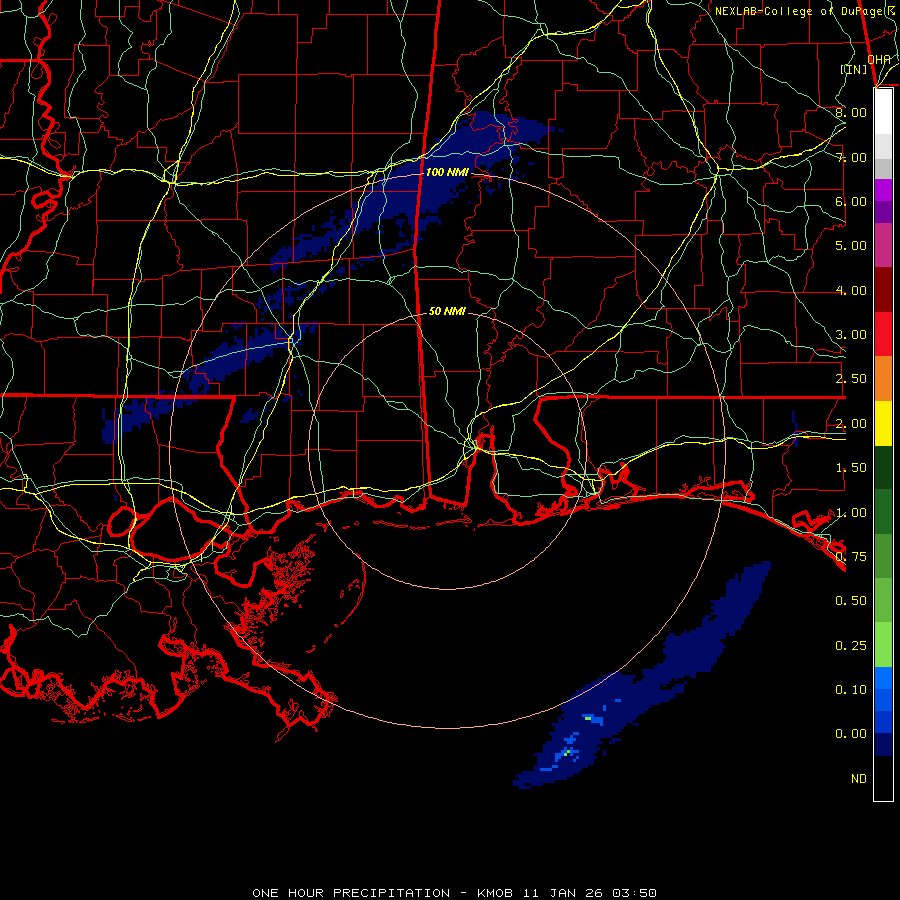Click the OHA product label
Image resolution: width=900 pixels, height=900 pixels.
coord(879,59)
